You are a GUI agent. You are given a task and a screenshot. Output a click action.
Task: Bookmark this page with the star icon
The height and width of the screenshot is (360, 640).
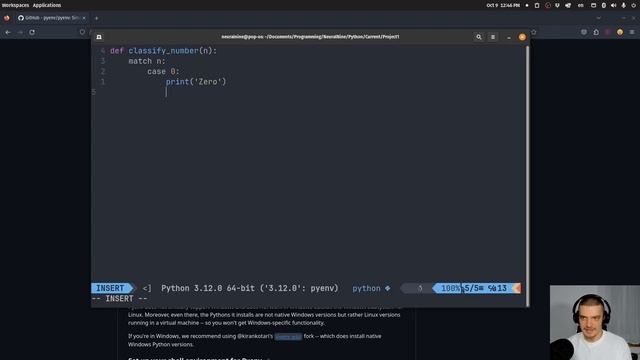(533, 32)
